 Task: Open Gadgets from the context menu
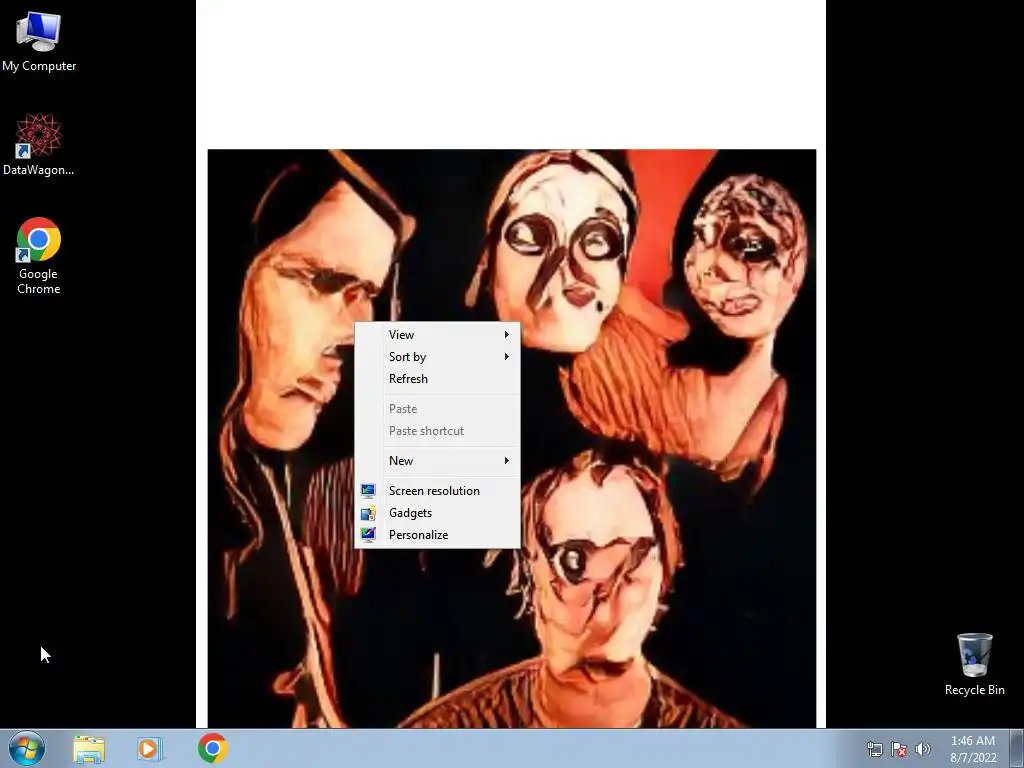click(437, 513)
